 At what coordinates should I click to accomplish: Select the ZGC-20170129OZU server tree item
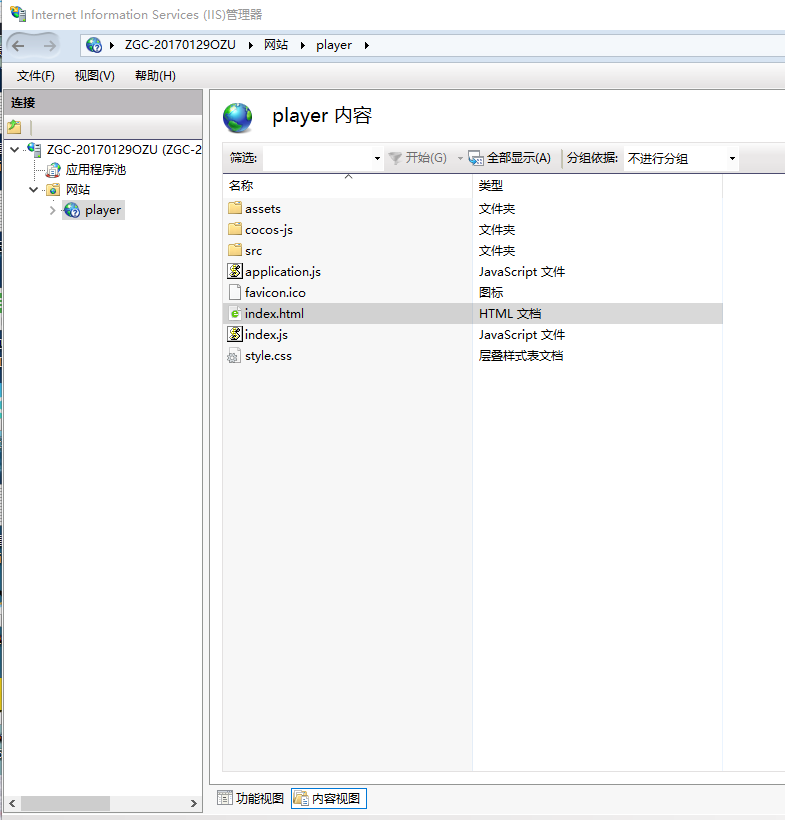pyautogui.click(x=124, y=150)
